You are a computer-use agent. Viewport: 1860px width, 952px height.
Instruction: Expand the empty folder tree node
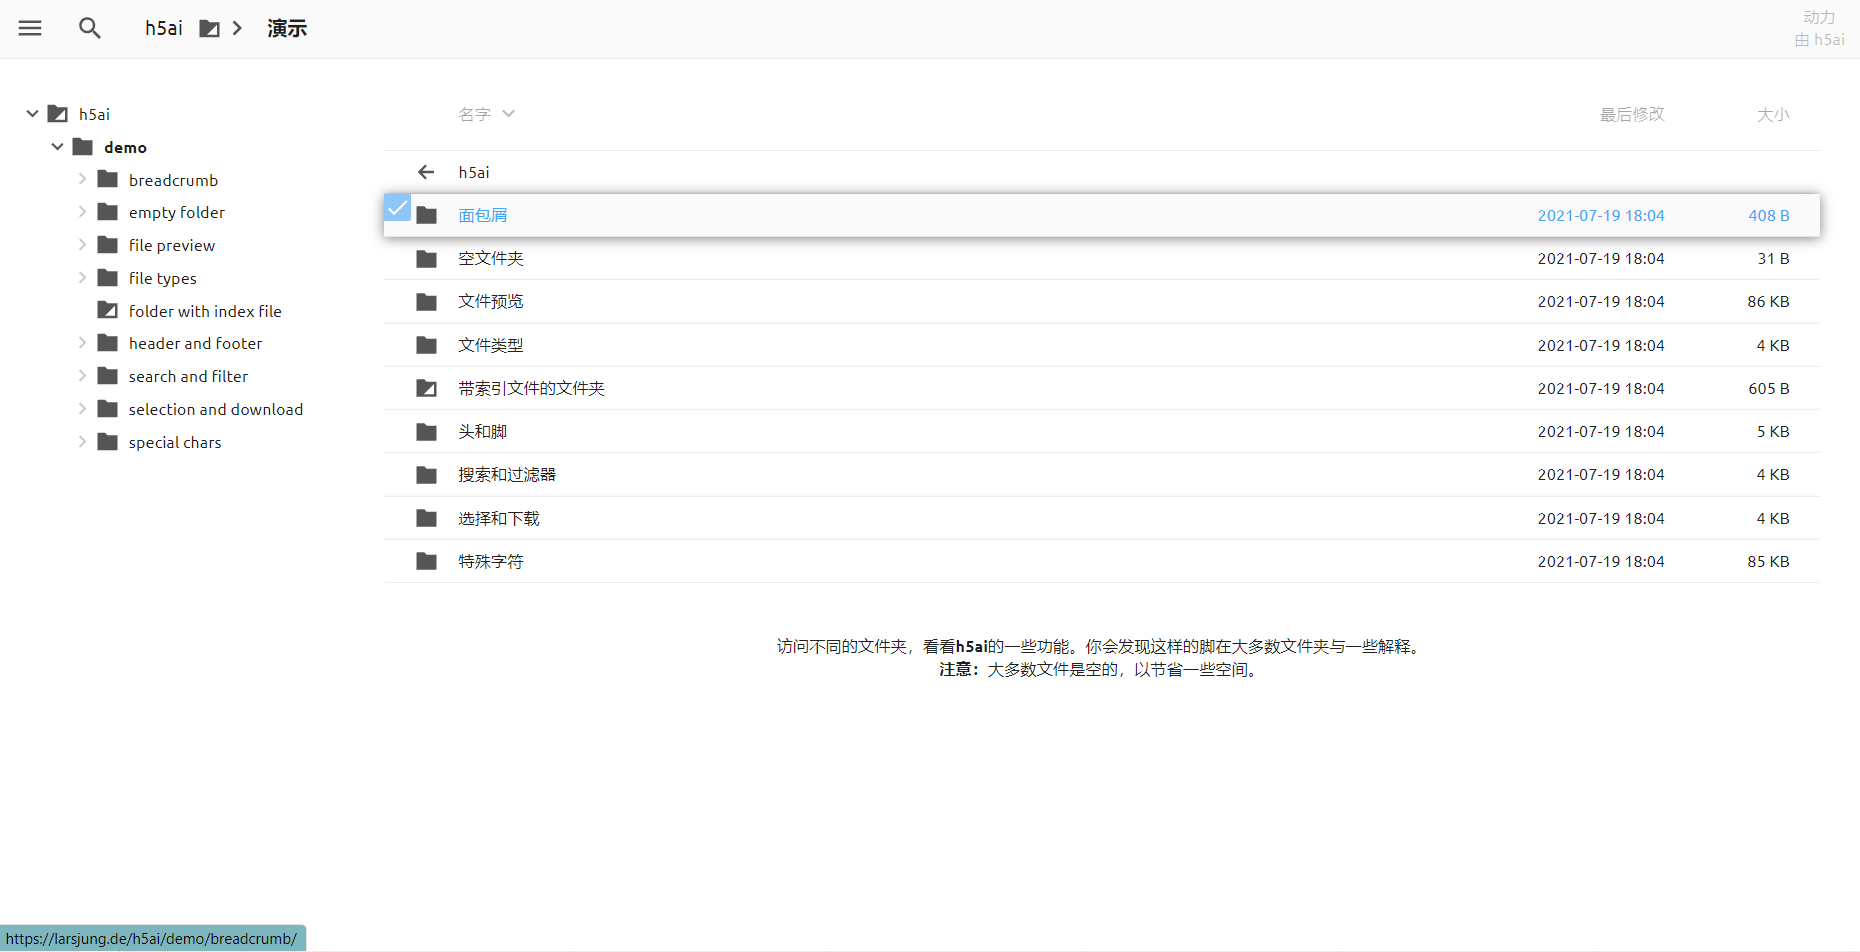pos(82,212)
